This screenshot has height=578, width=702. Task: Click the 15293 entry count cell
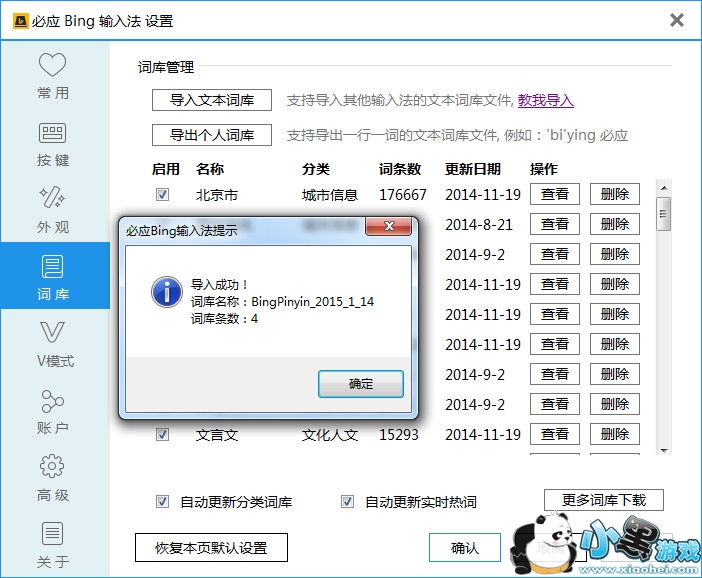click(398, 435)
